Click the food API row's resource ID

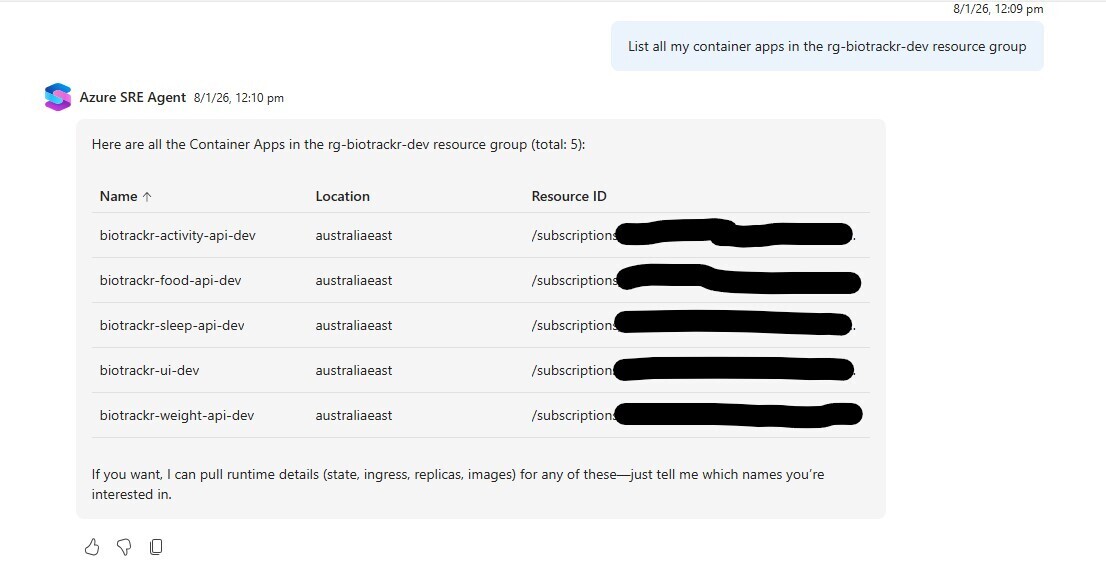(574, 280)
